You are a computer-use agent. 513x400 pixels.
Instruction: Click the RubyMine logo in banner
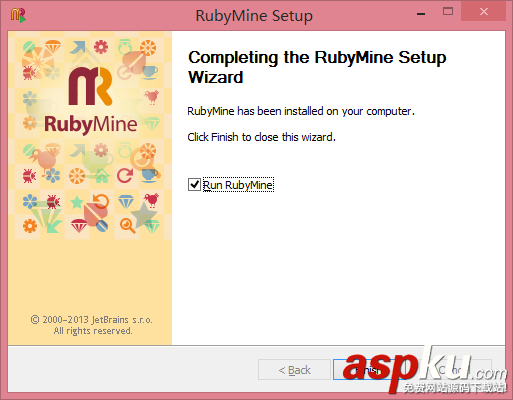[90, 100]
